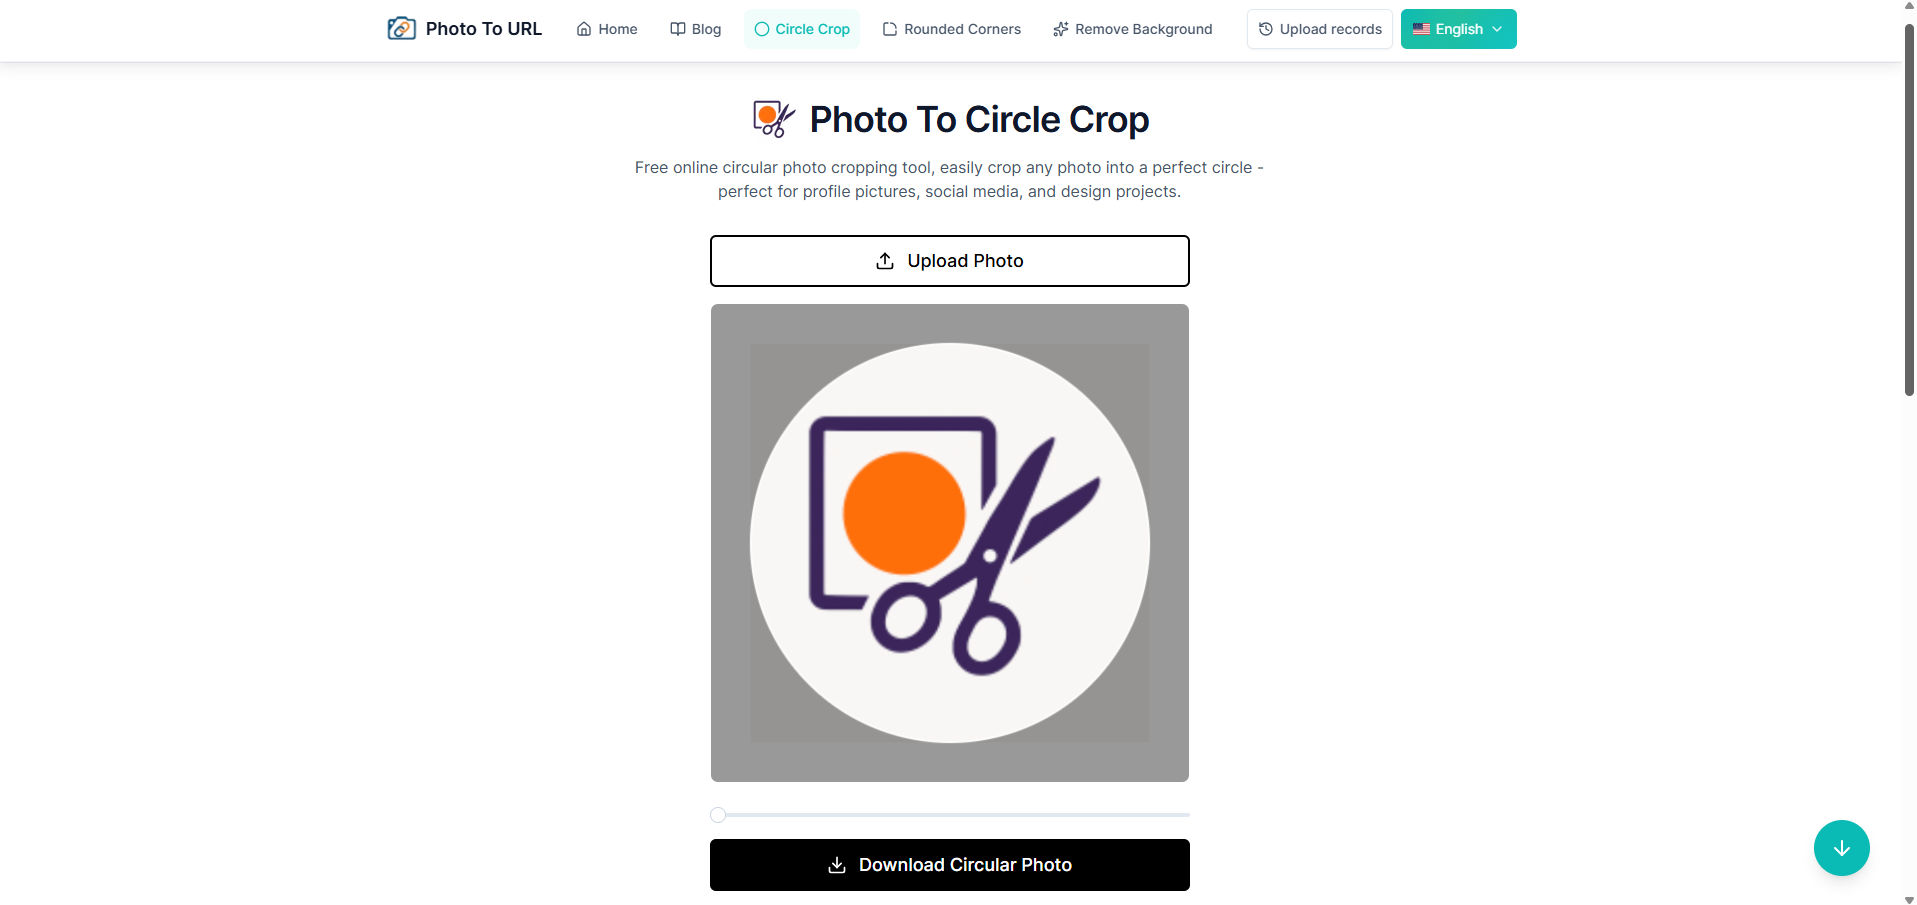This screenshot has height=905, width=1917.
Task: Click the Photo To URL logo icon
Action: [401, 29]
